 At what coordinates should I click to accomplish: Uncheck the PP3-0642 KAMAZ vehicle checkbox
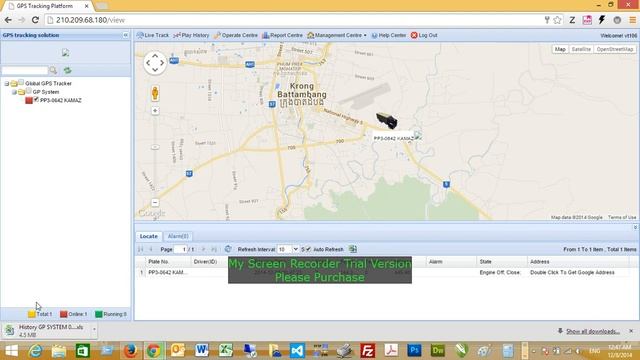(36, 99)
